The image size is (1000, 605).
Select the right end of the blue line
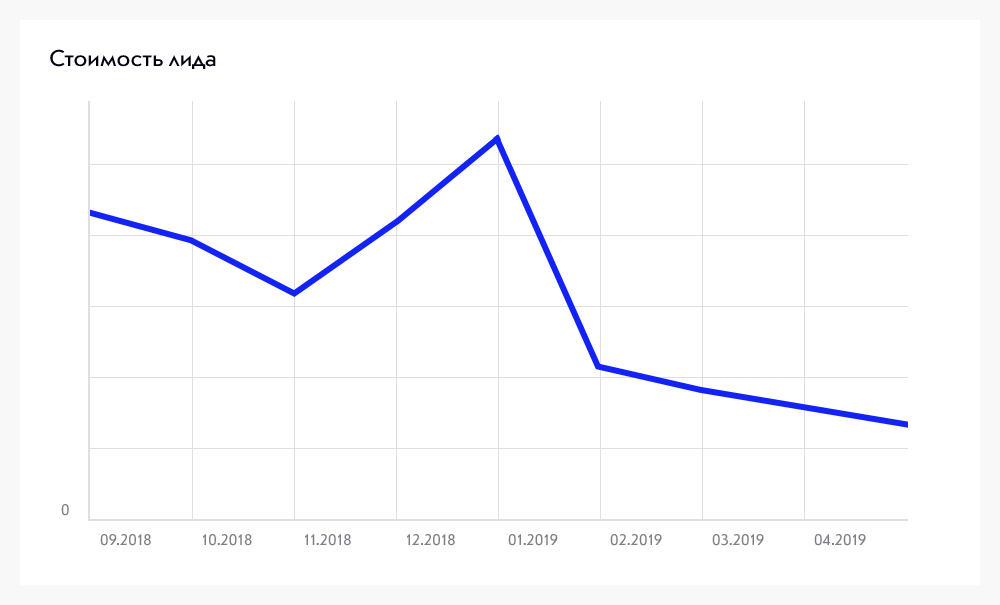click(x=906, y=425)
